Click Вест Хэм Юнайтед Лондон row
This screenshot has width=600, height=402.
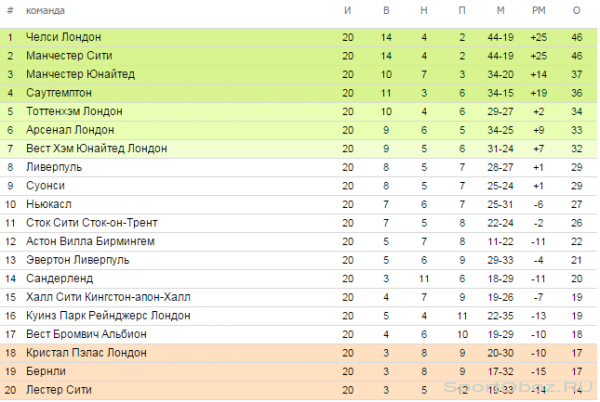pos(298,149)
